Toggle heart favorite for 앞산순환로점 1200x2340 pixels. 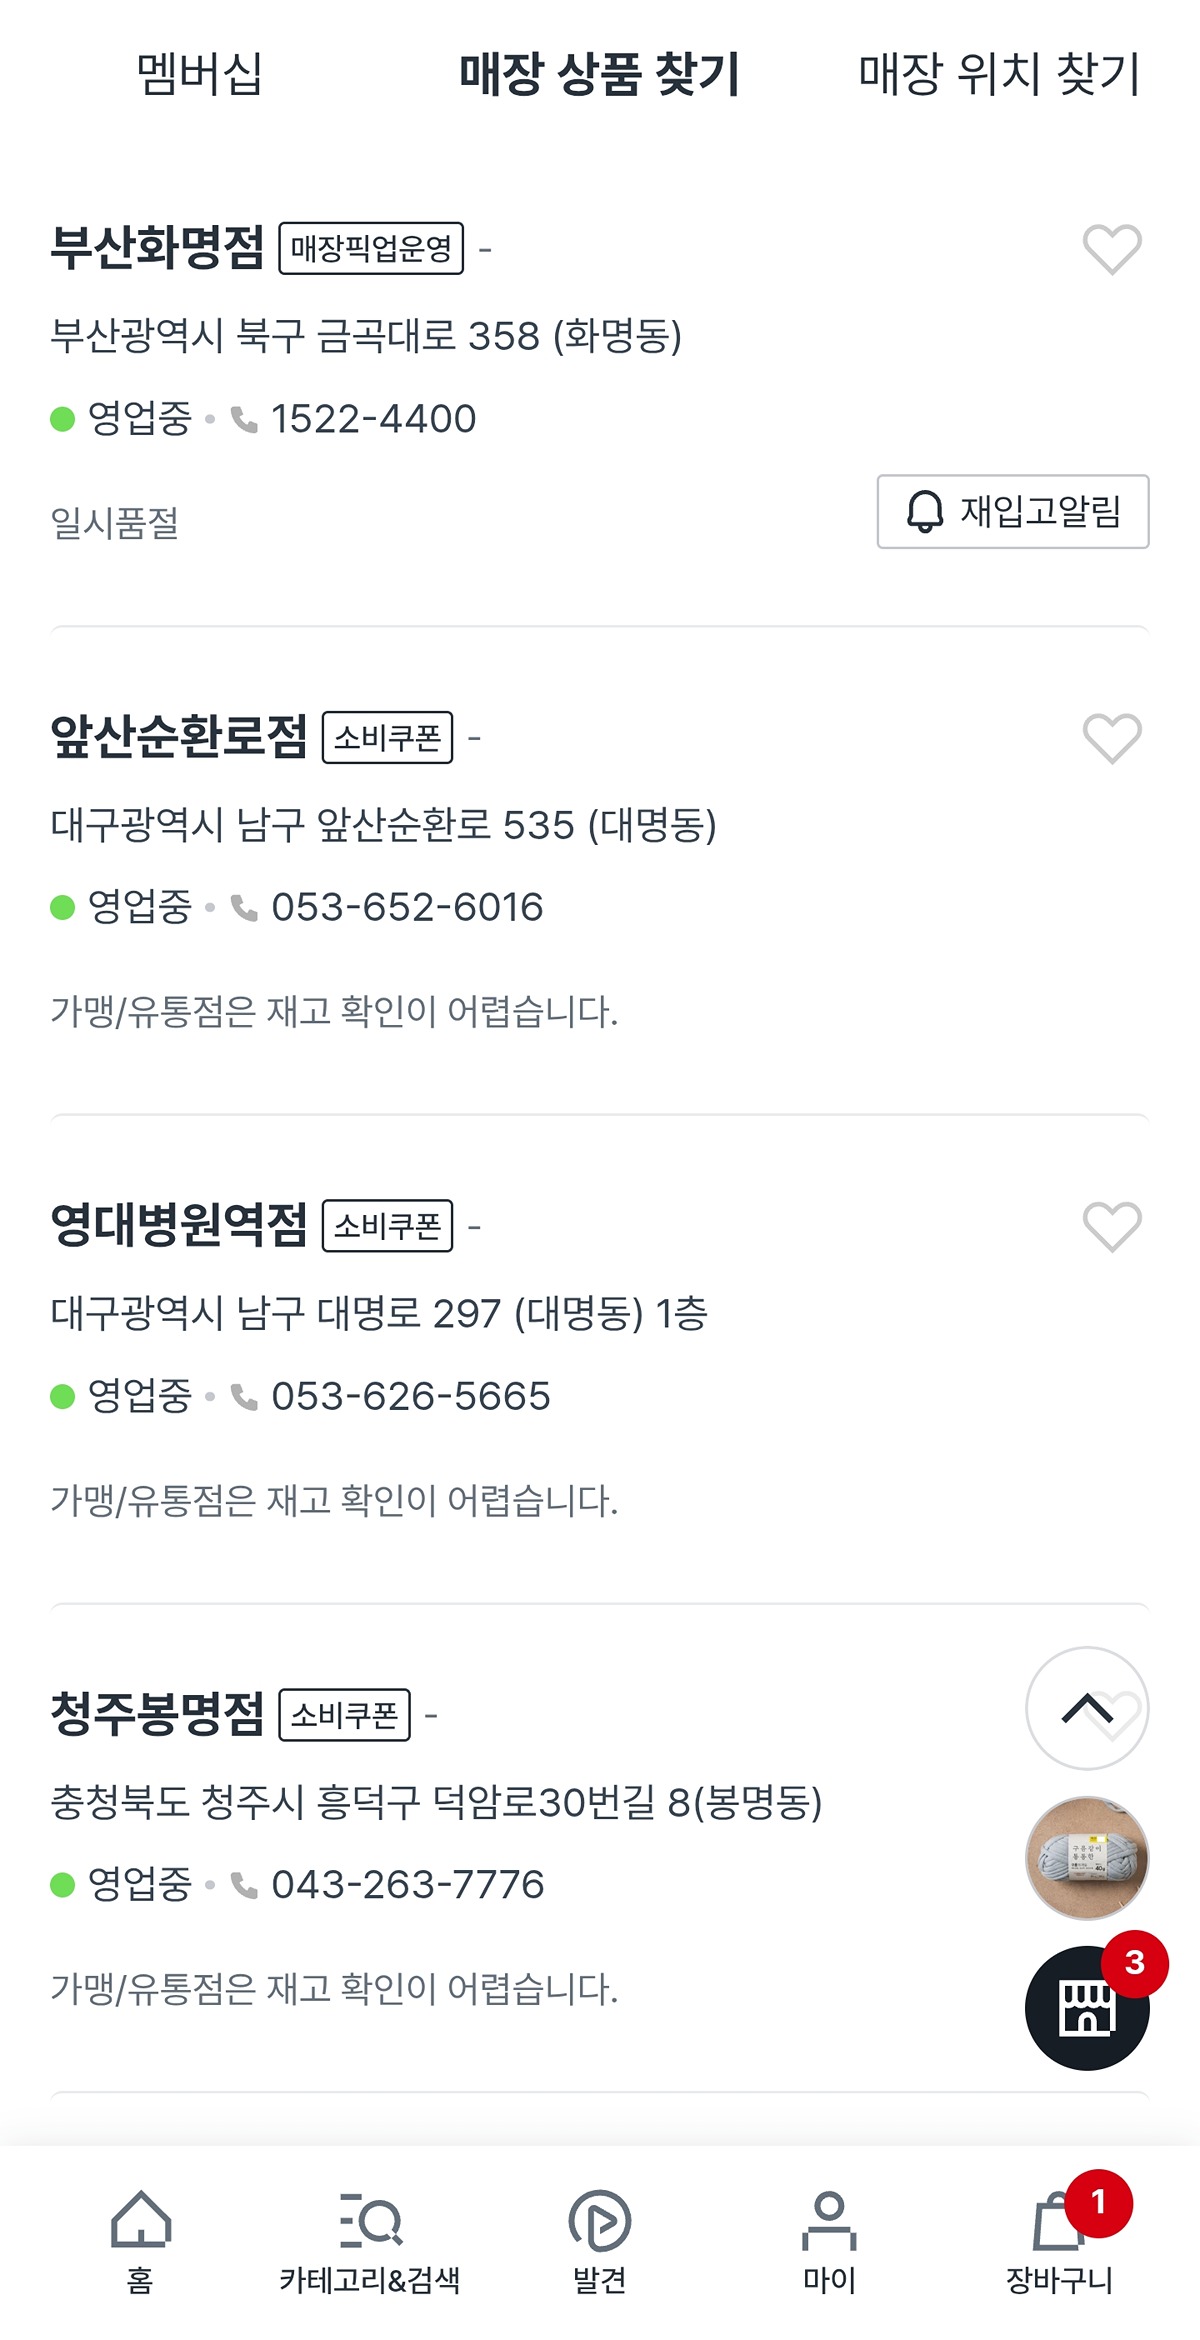(x=1112, y=738)
